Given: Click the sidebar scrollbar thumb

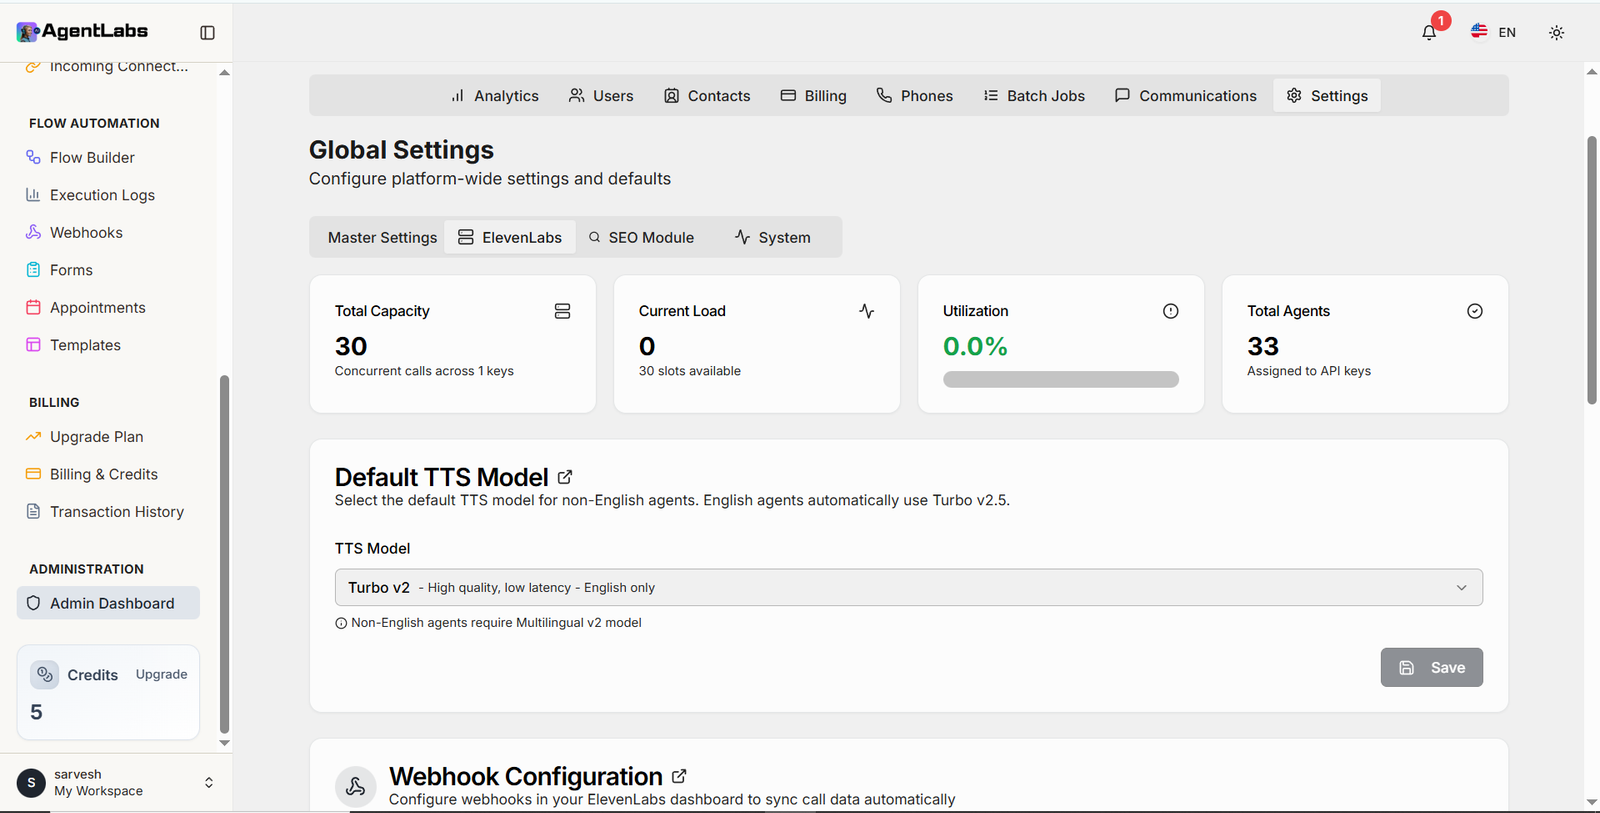Looking at the screenshot, I should tap(224, 555).
